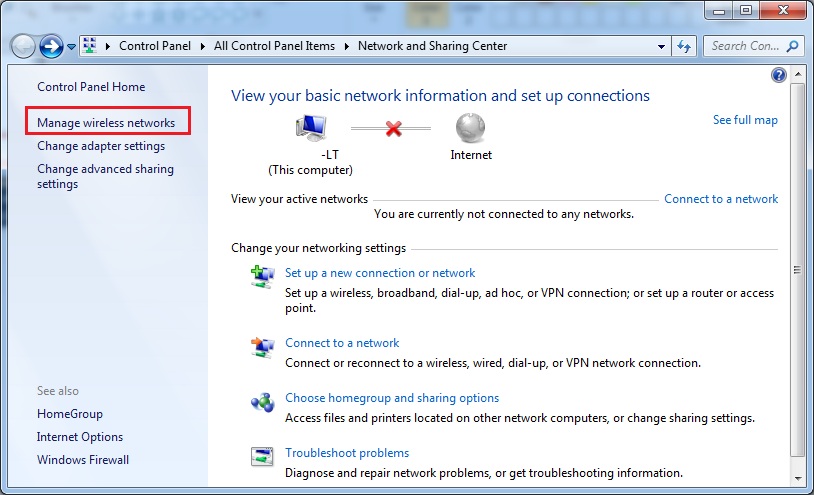
Task: Select the Control Panel breadcrumb
Action: pyautogui.click(x=155, y=46)
